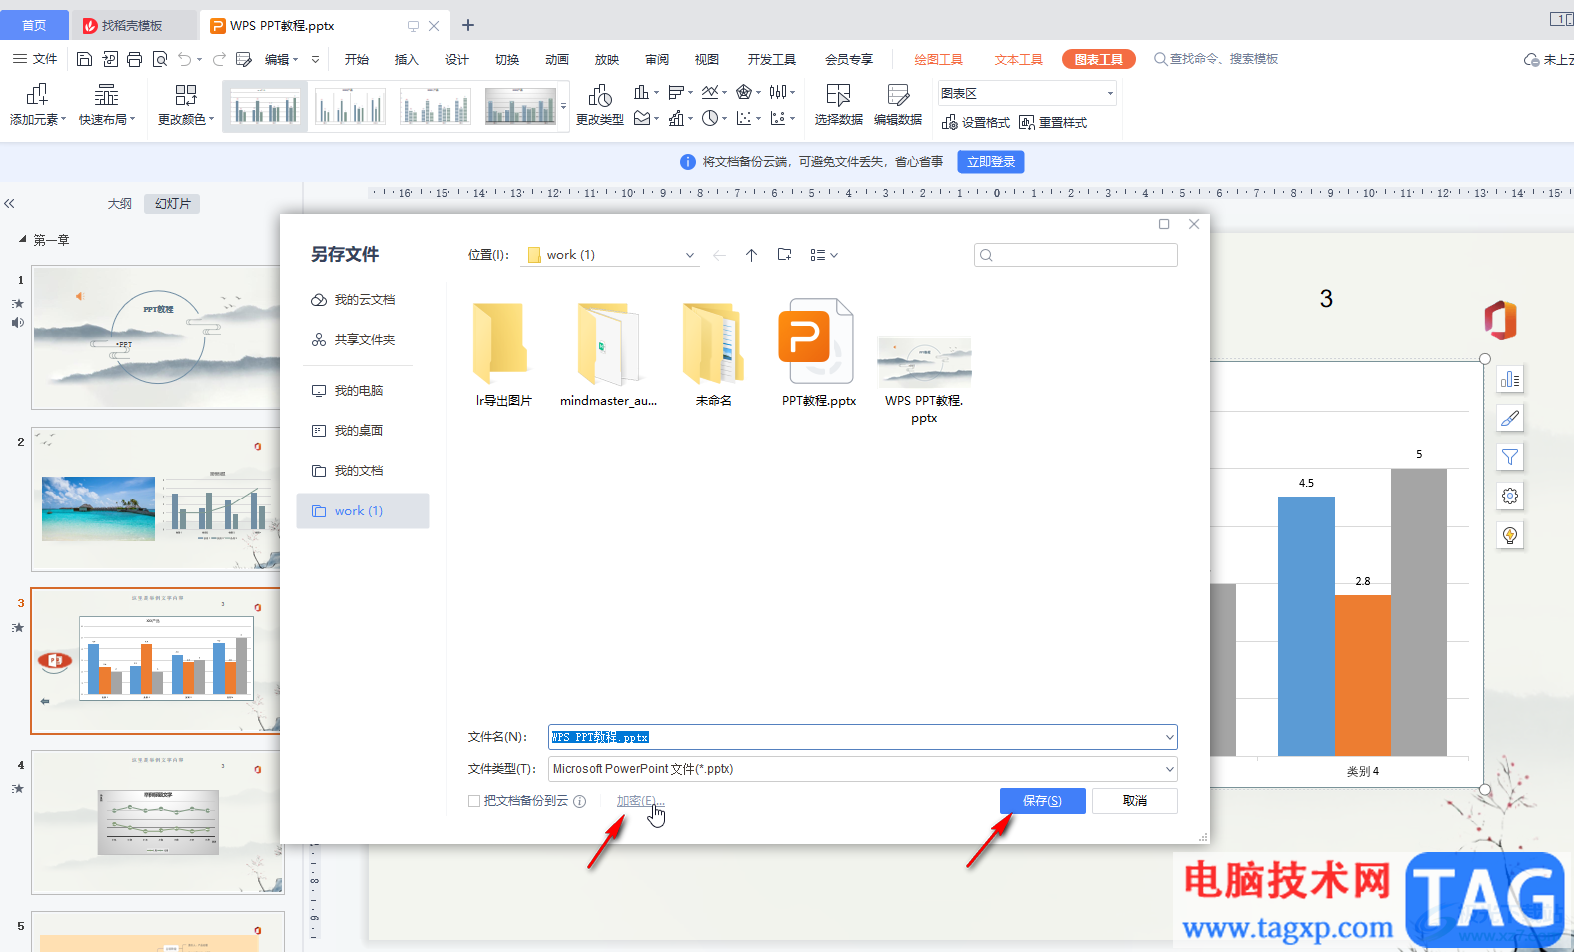The width and height of the screenshot is (1574, 952).
Task: Open chart area selection dropdown
Action: [1027, 93]
